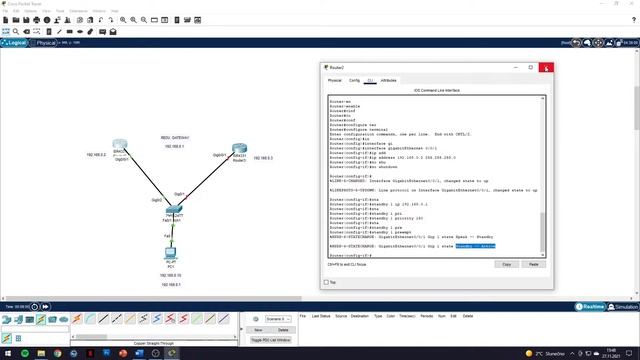Click the Delete scenario button
640x360 pixels.
[283, 330]
